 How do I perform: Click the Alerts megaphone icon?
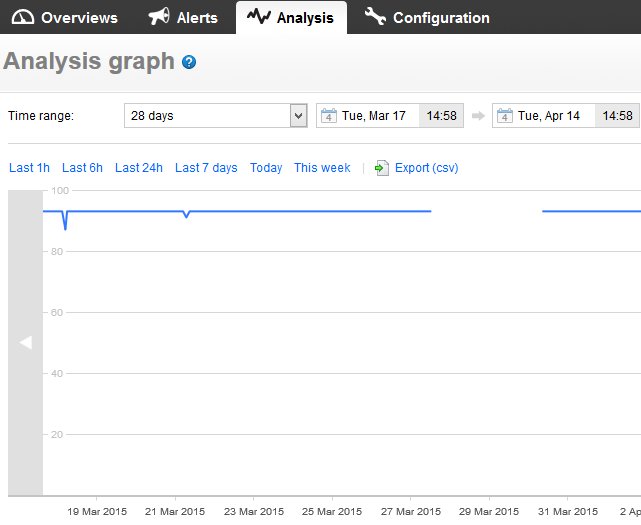(x=159, y=17)
